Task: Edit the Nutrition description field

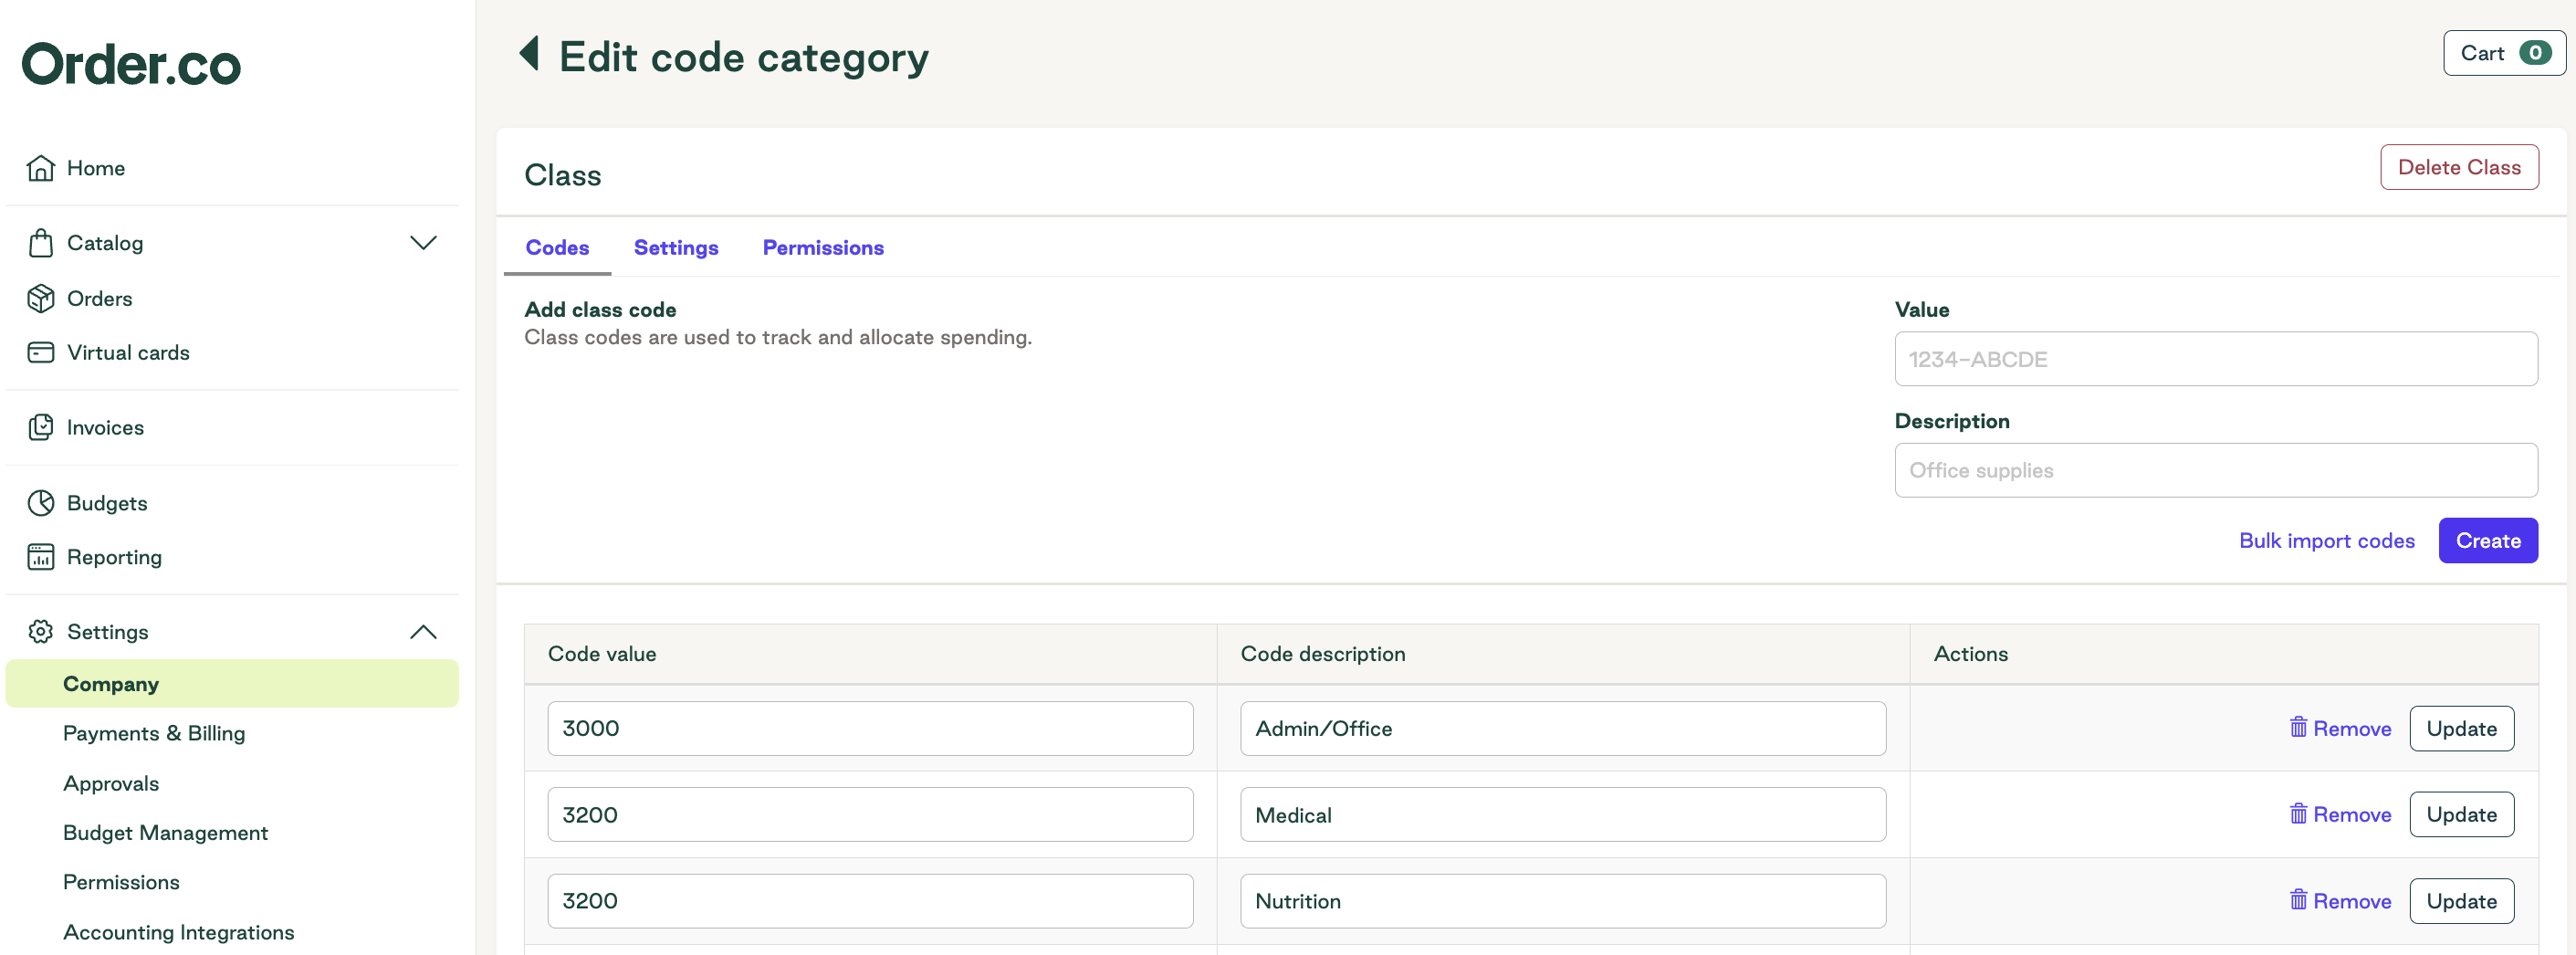Action: (1563, 901)
